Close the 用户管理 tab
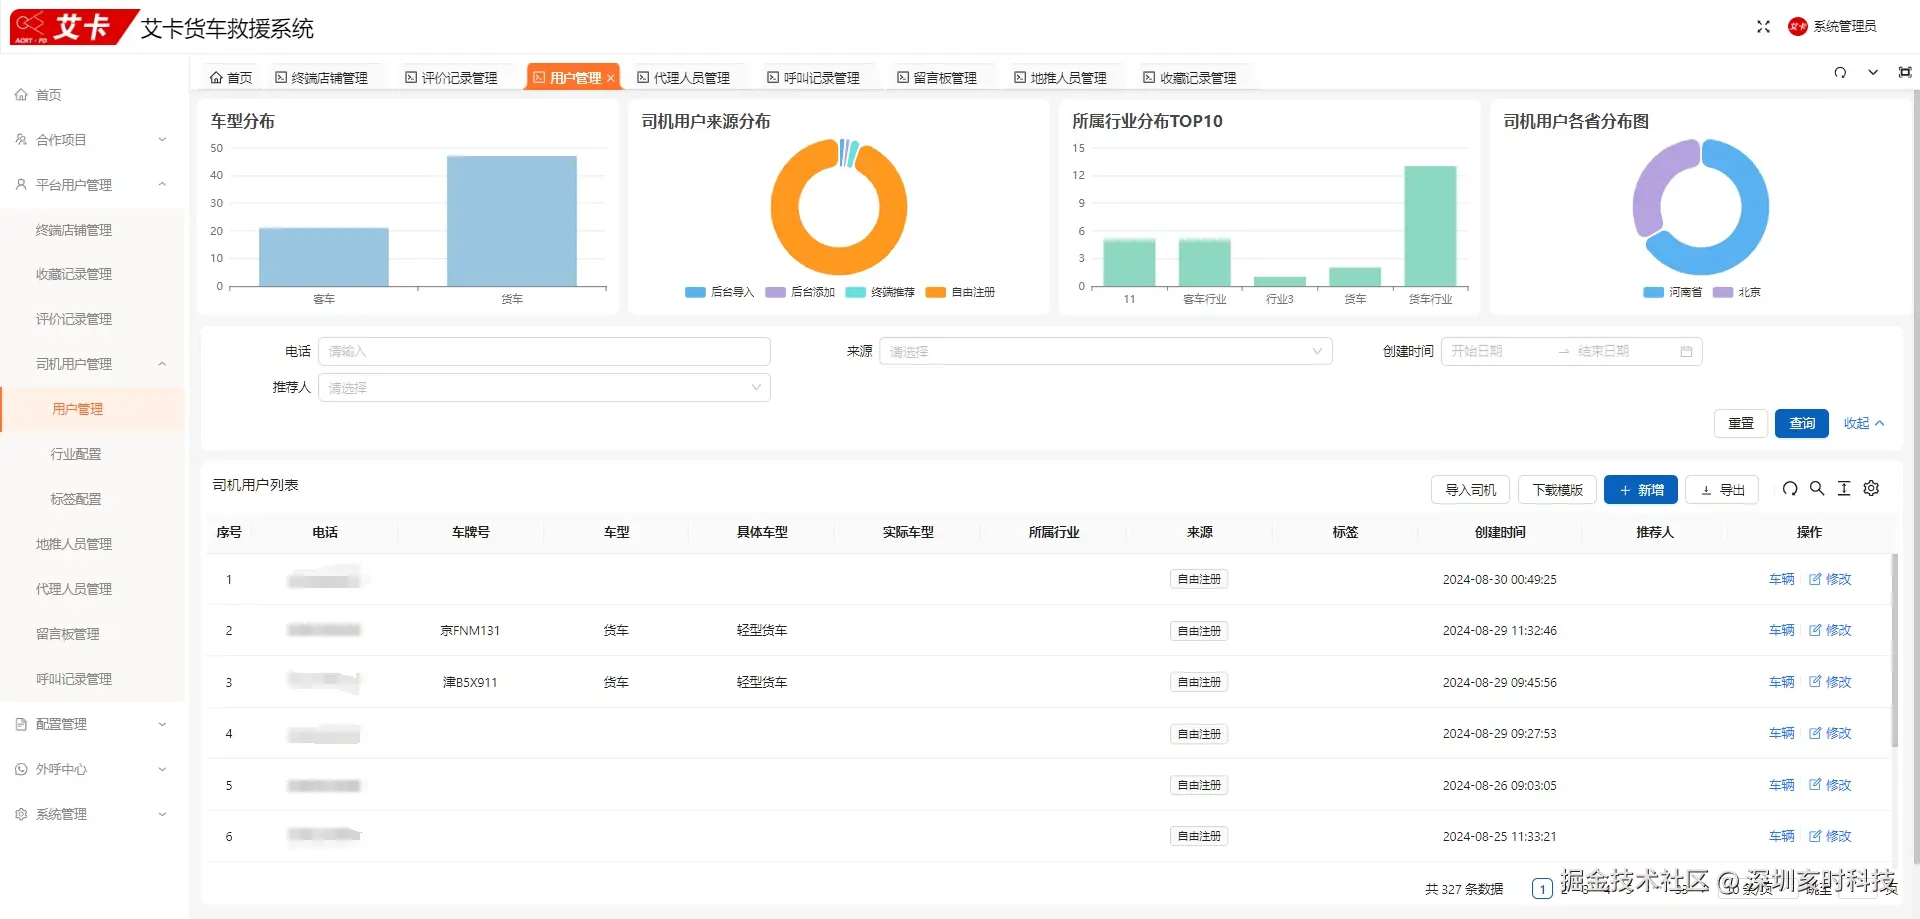Screen dimensions: 1920x919 [x=610, y=78]
